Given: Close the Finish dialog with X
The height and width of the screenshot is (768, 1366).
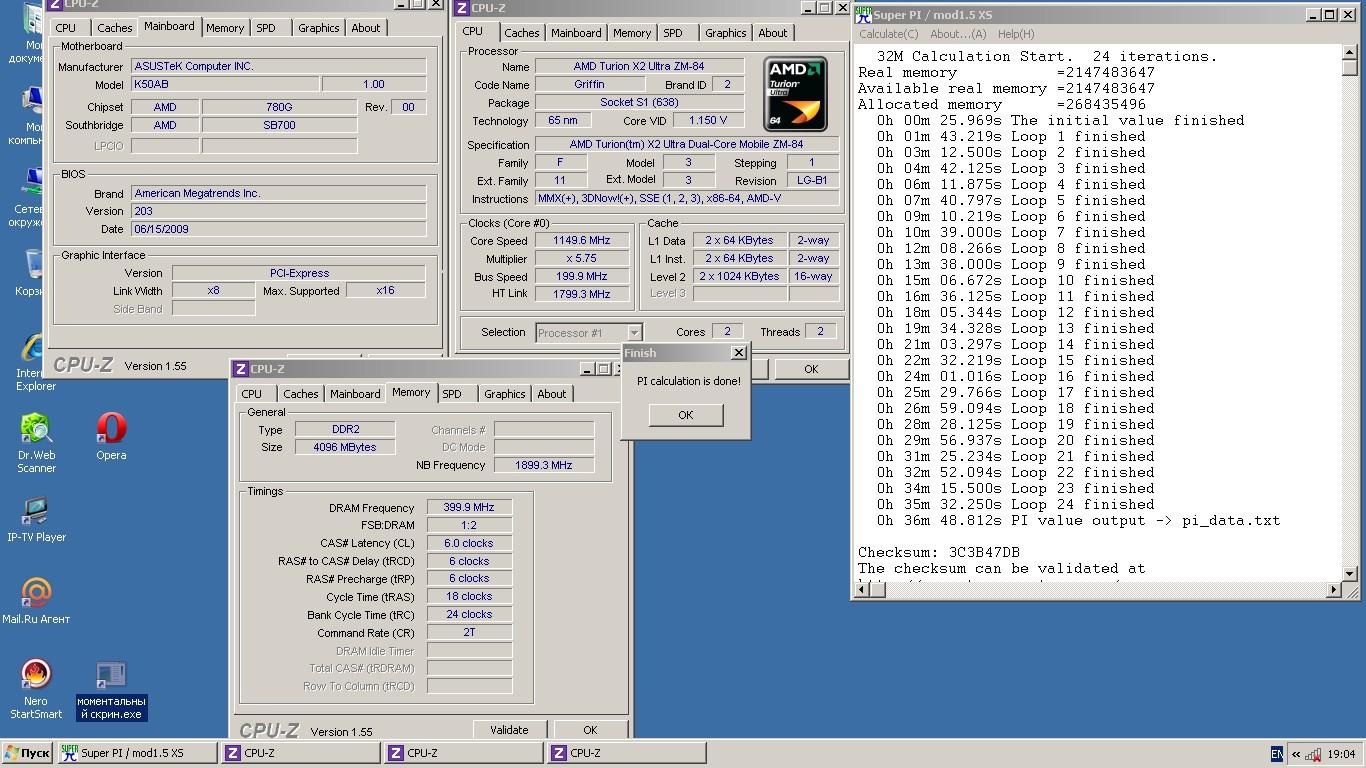Looking at the screenshot, I should point(738,352).
